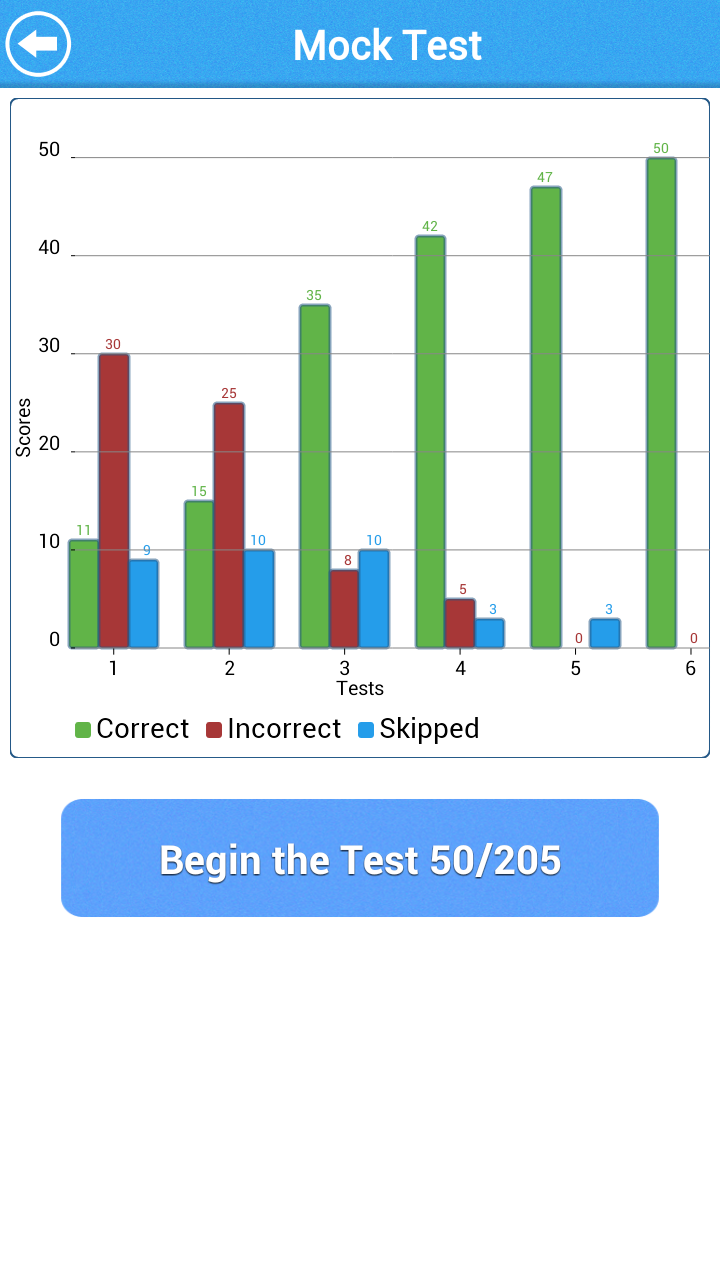Tap the blue skipped bar labeled 9
This screenshot has width=720, height=1280.
pyautogui.click(x=143, y=604)
